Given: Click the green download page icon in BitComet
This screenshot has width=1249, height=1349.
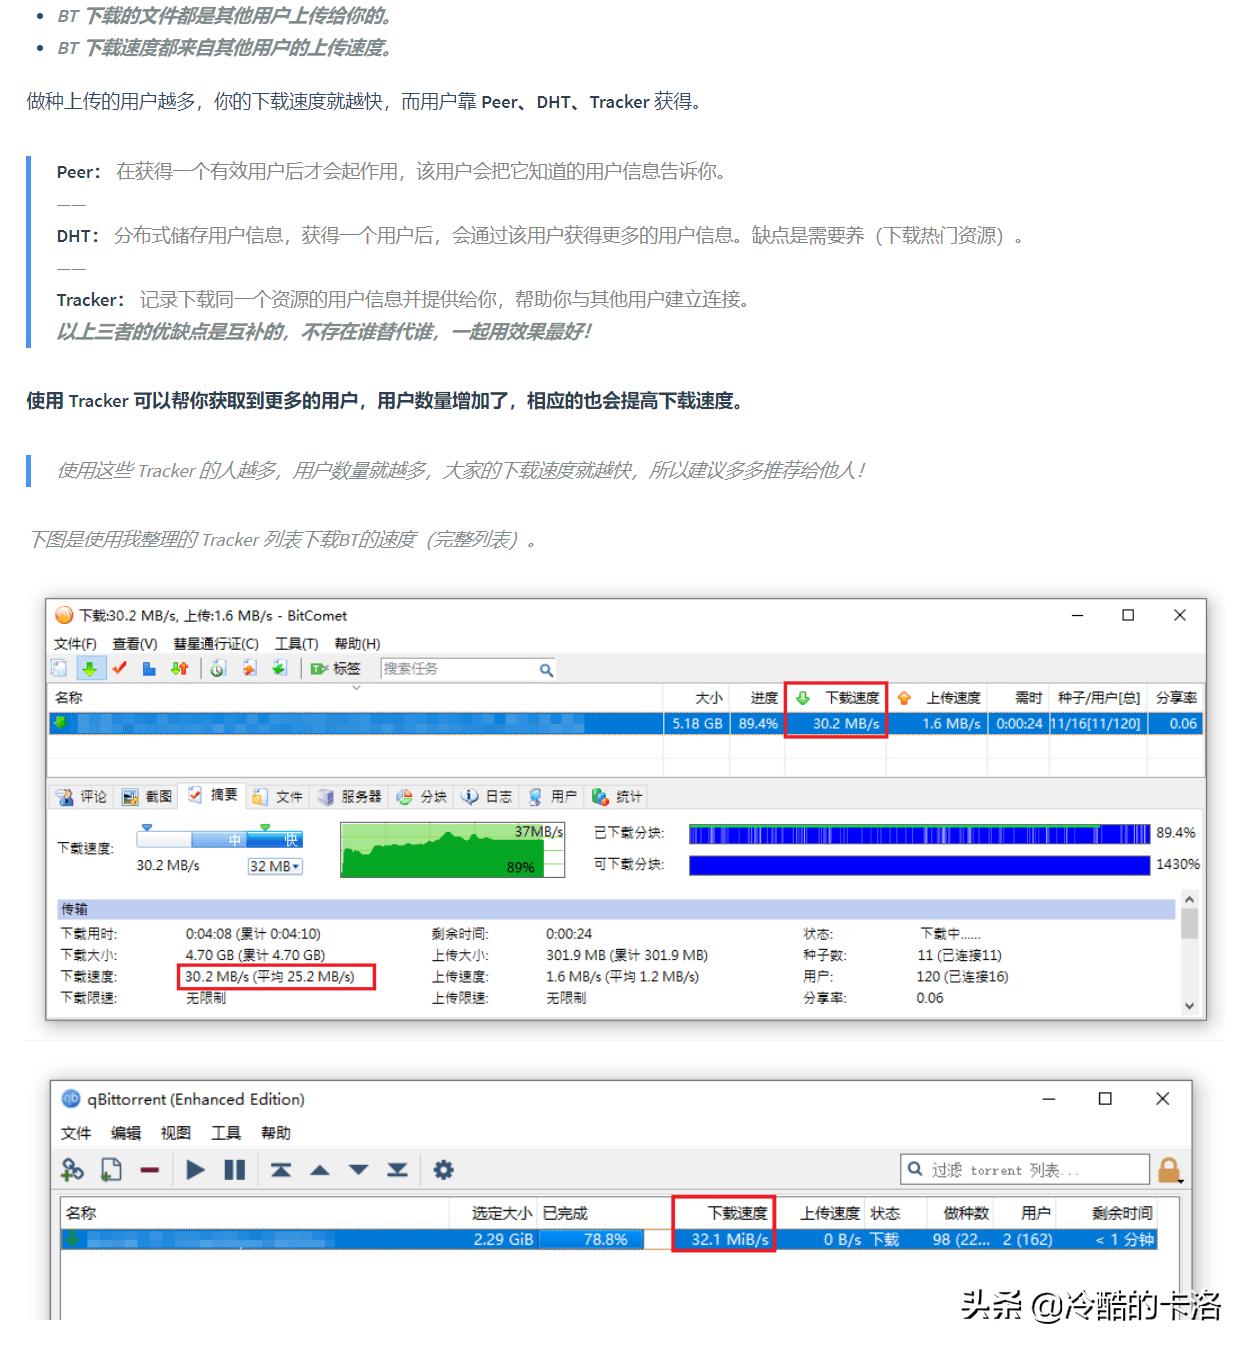Looking at the screenshot, I should (x=279, y=669).
